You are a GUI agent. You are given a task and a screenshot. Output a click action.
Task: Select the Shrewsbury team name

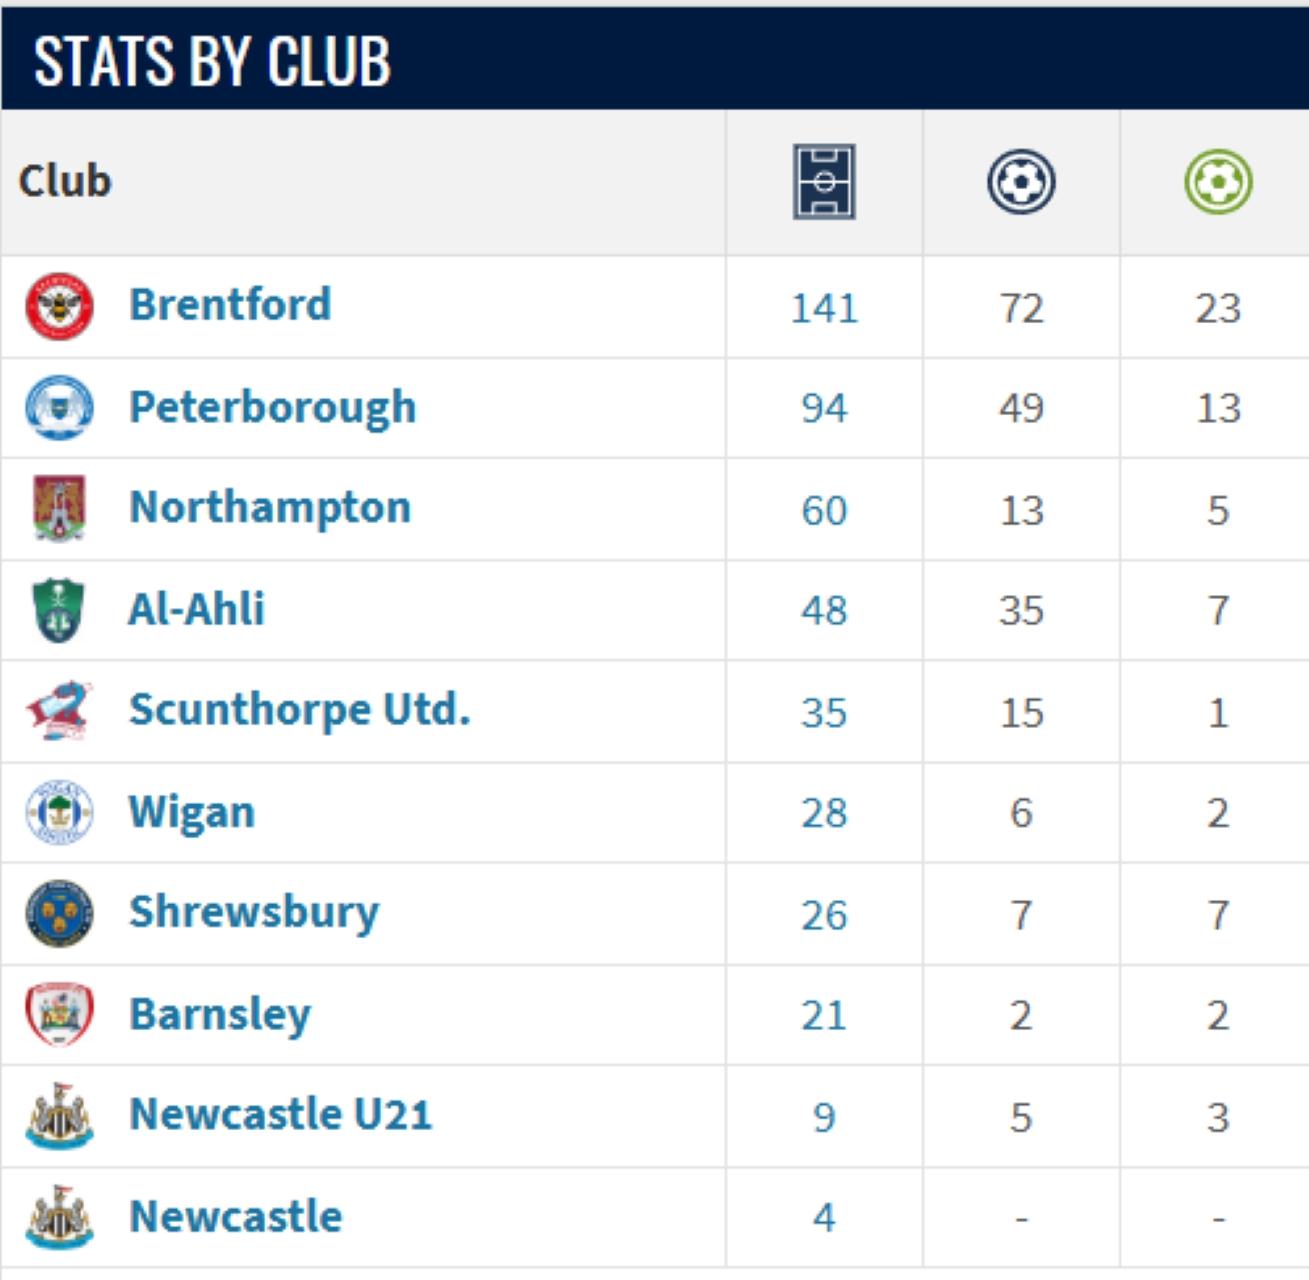[x=254, y=912]
